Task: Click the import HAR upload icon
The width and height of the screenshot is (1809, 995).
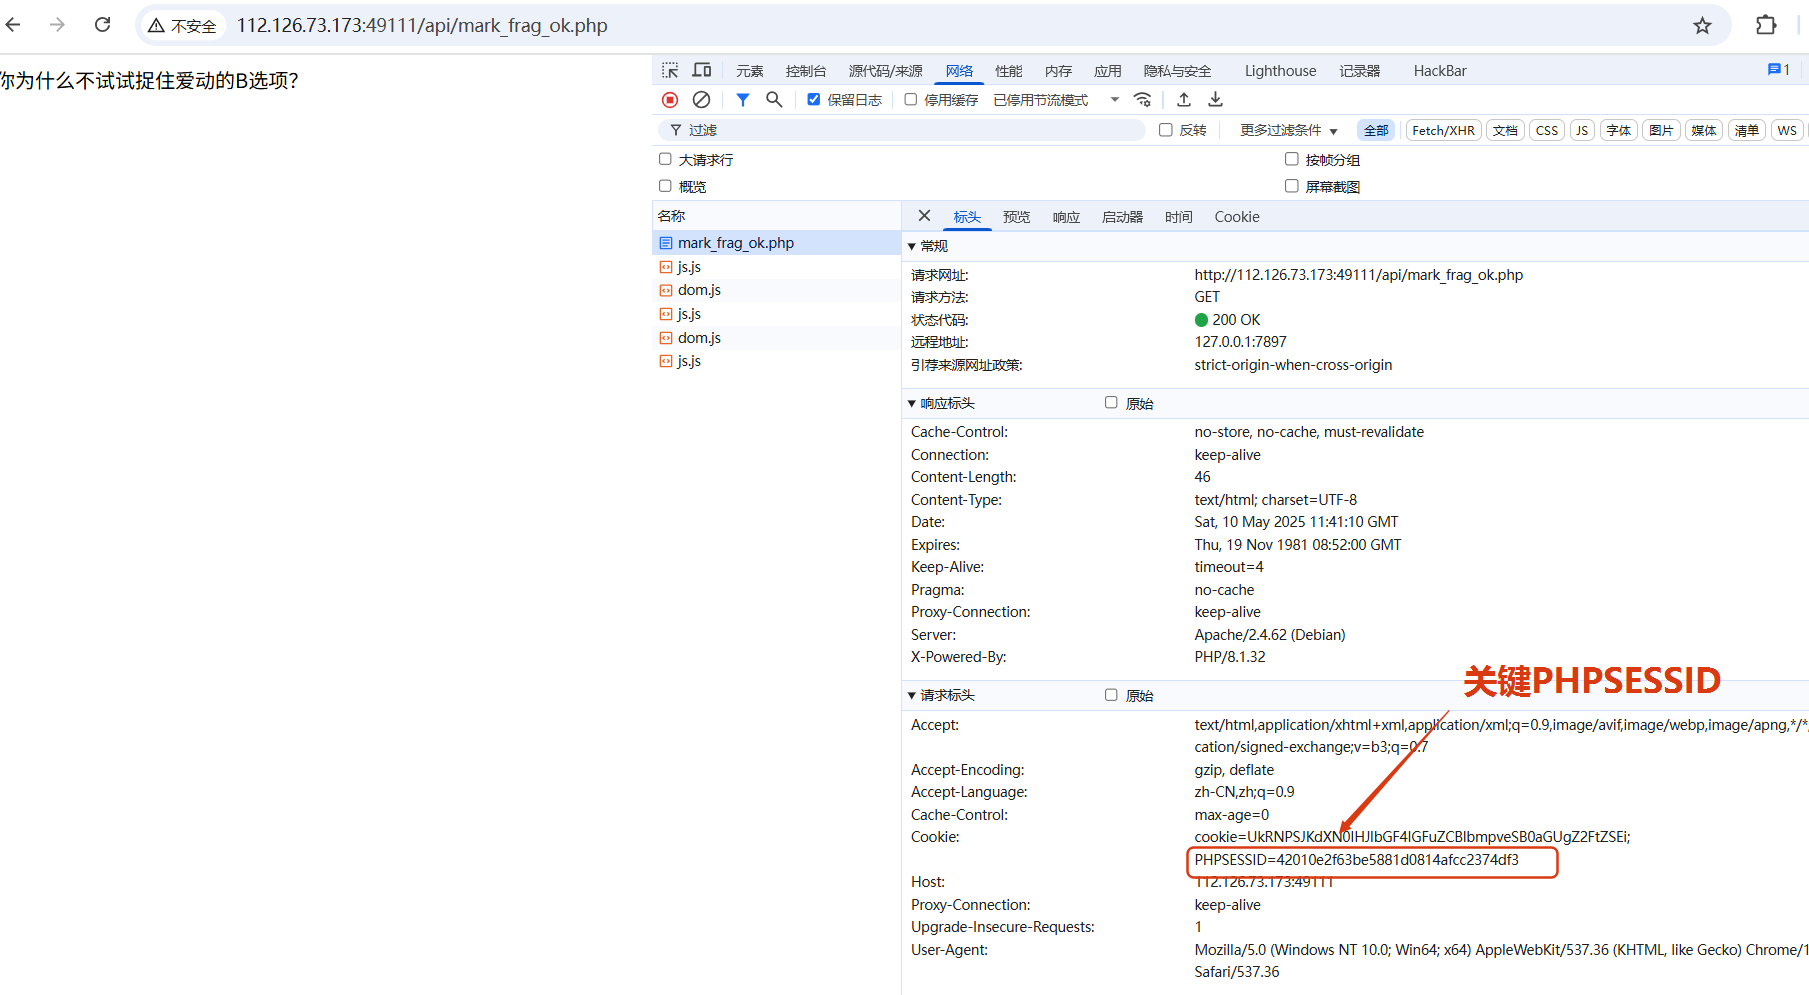Action: pos(1184,100)
